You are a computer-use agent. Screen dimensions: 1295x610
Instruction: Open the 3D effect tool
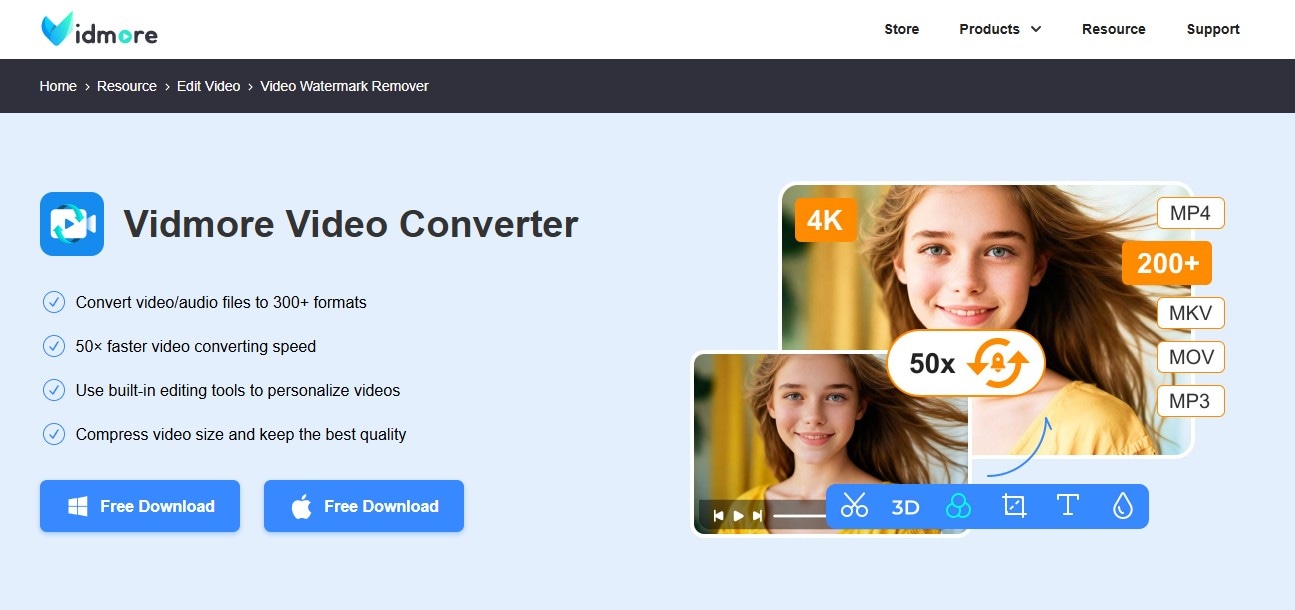click(x=906, y=507)
